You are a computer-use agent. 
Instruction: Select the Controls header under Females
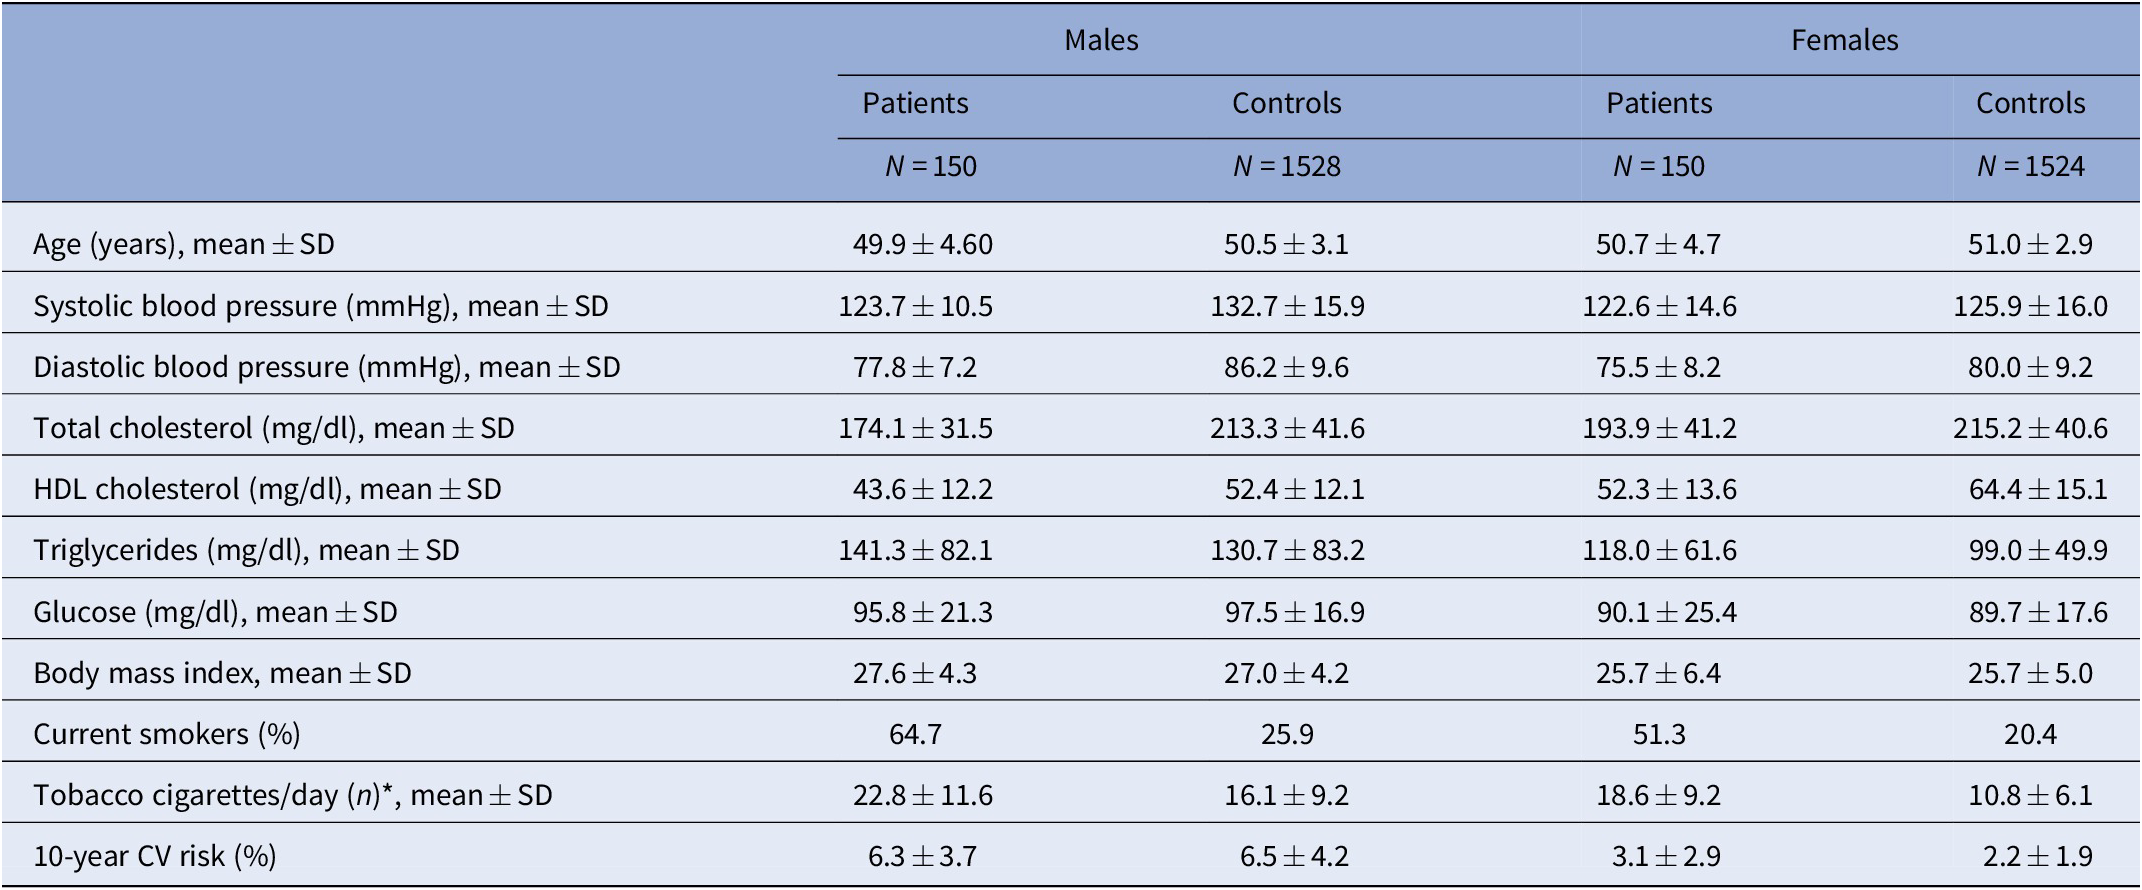pos(2030,103)
